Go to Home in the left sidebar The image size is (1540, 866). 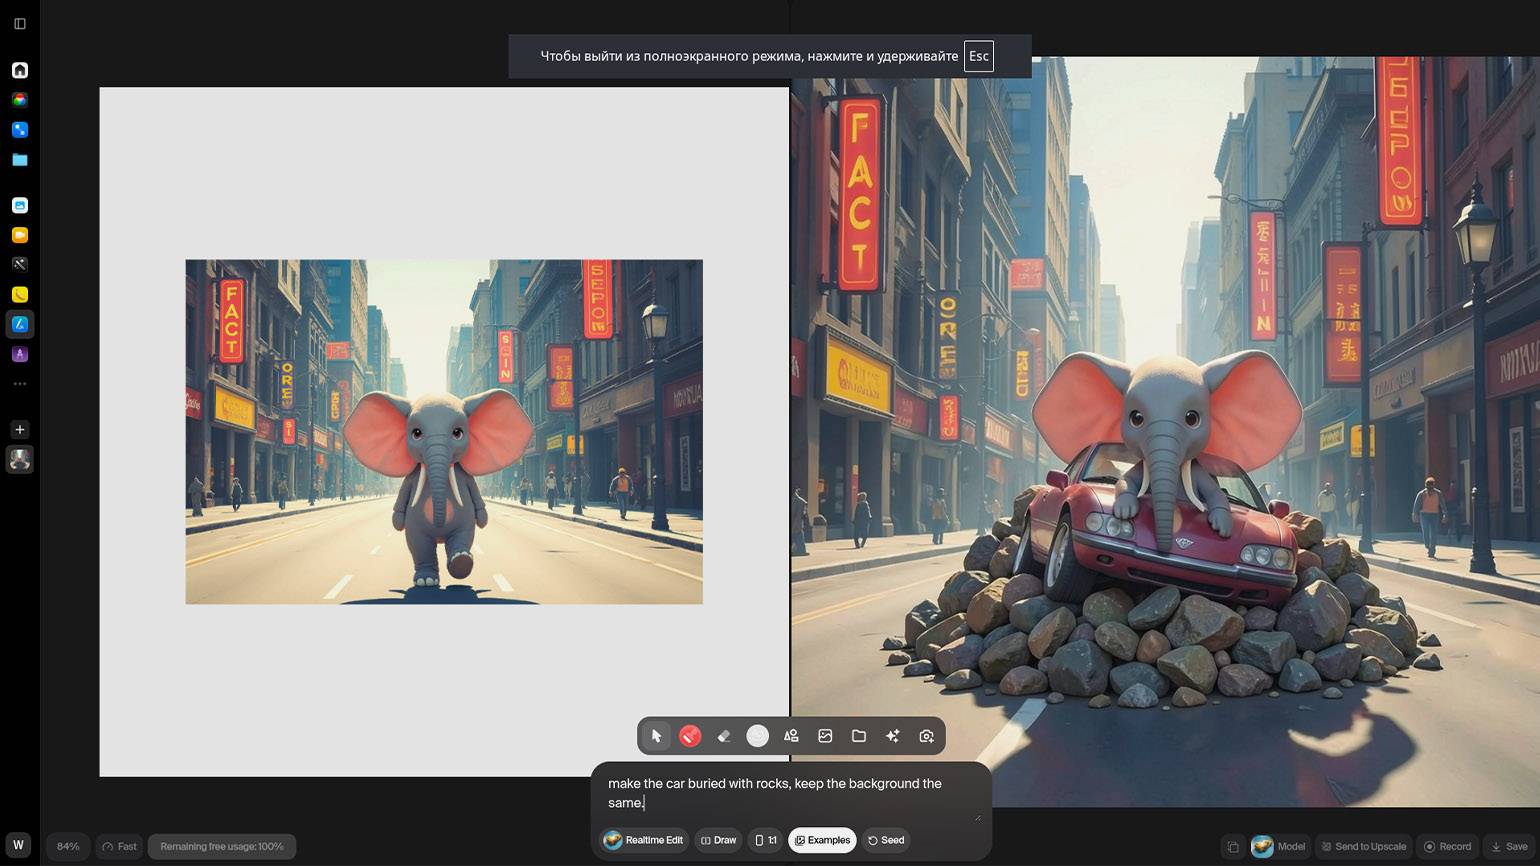(20, 70)
